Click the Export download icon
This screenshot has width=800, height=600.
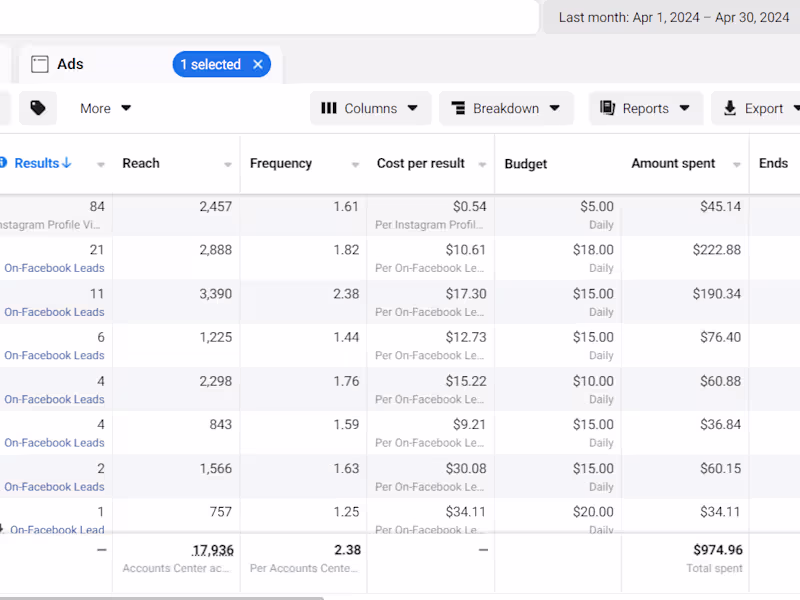[x=730, y=108]
